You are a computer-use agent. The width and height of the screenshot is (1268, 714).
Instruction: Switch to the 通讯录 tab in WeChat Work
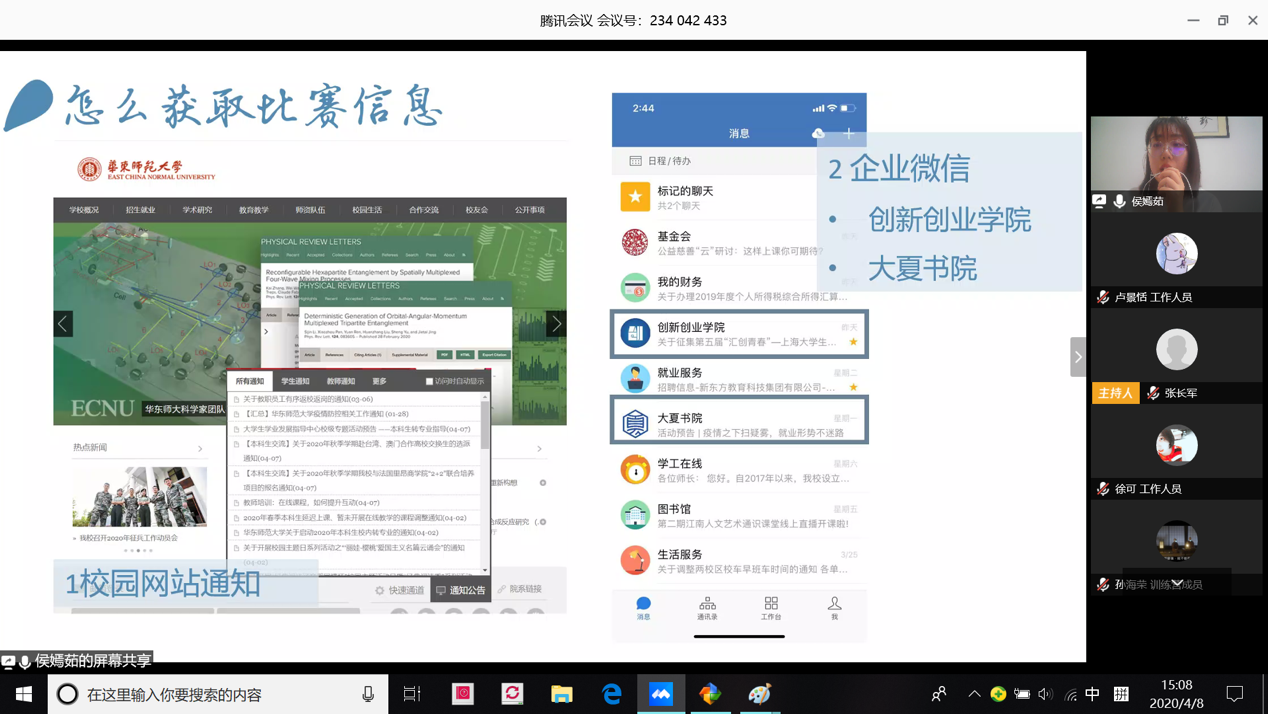coord(707,608)
